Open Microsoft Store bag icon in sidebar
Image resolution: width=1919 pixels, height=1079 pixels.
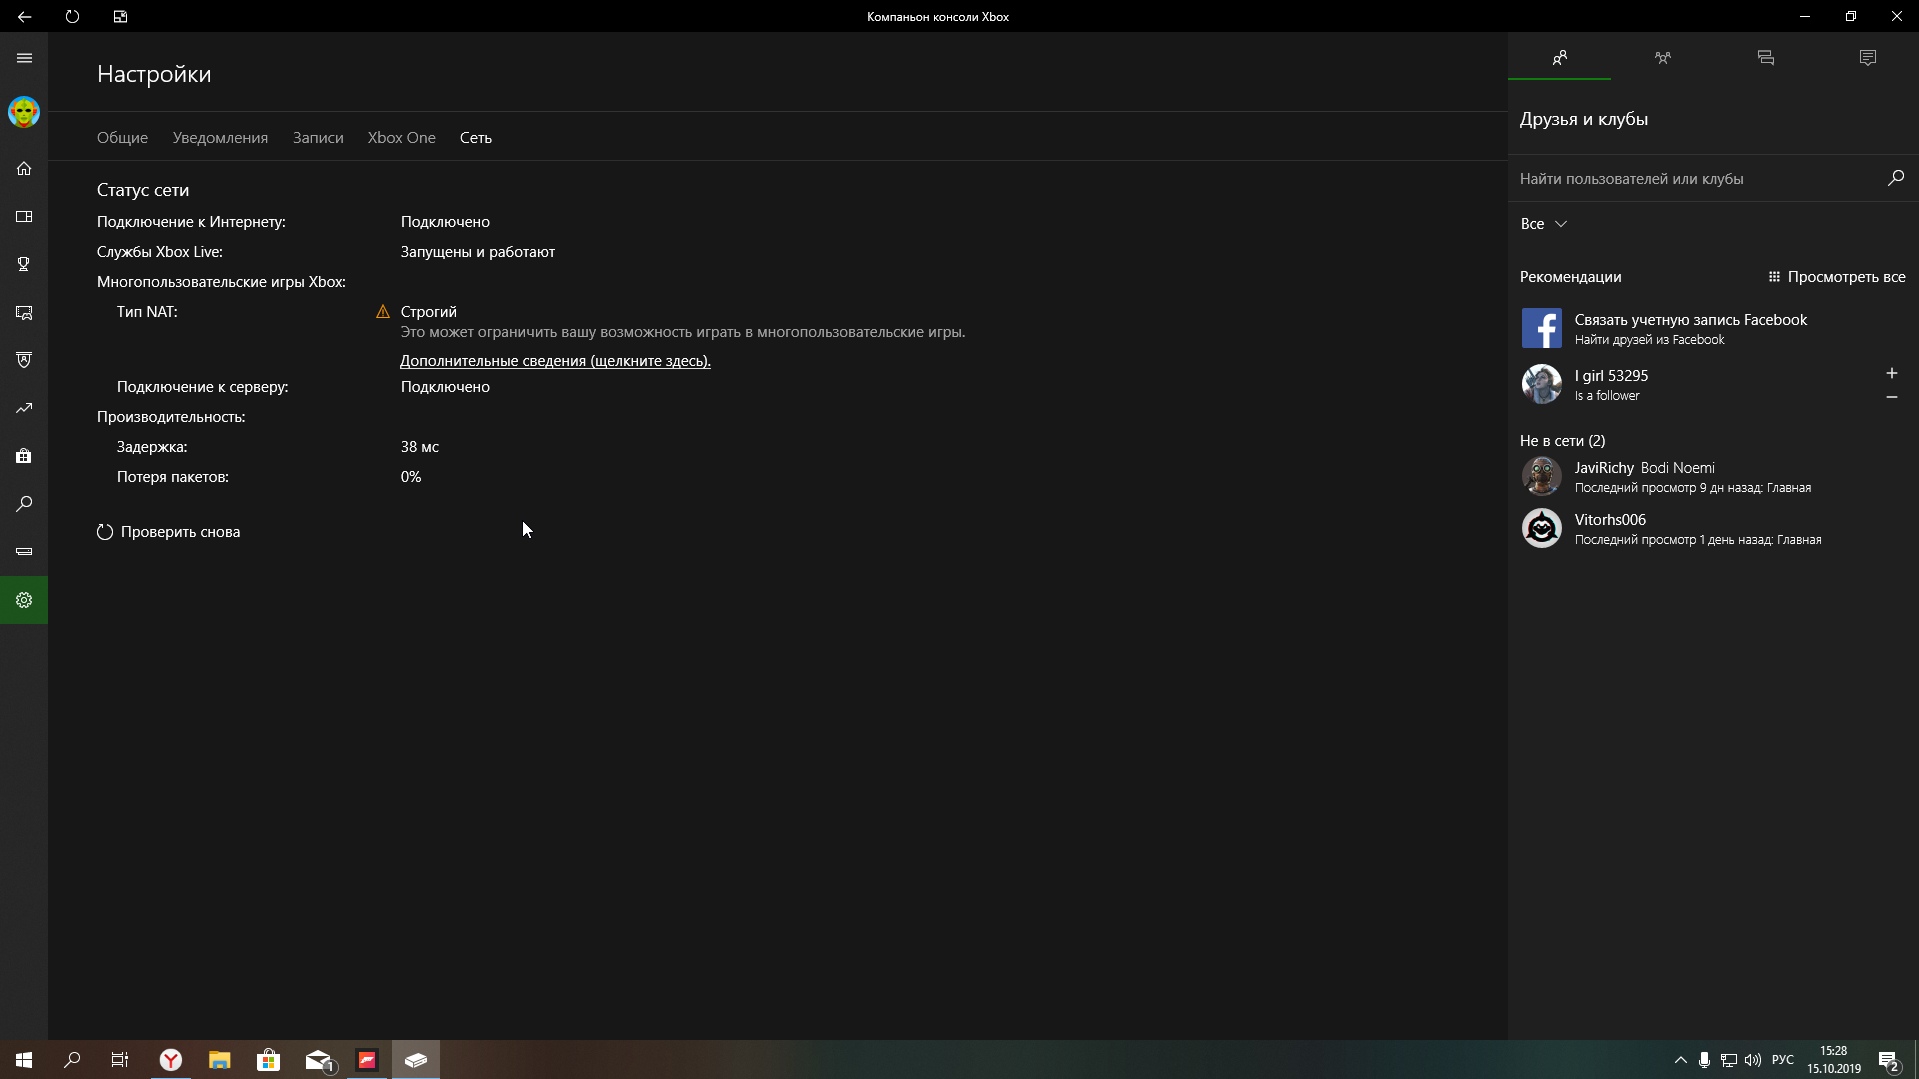coord(24,456)
